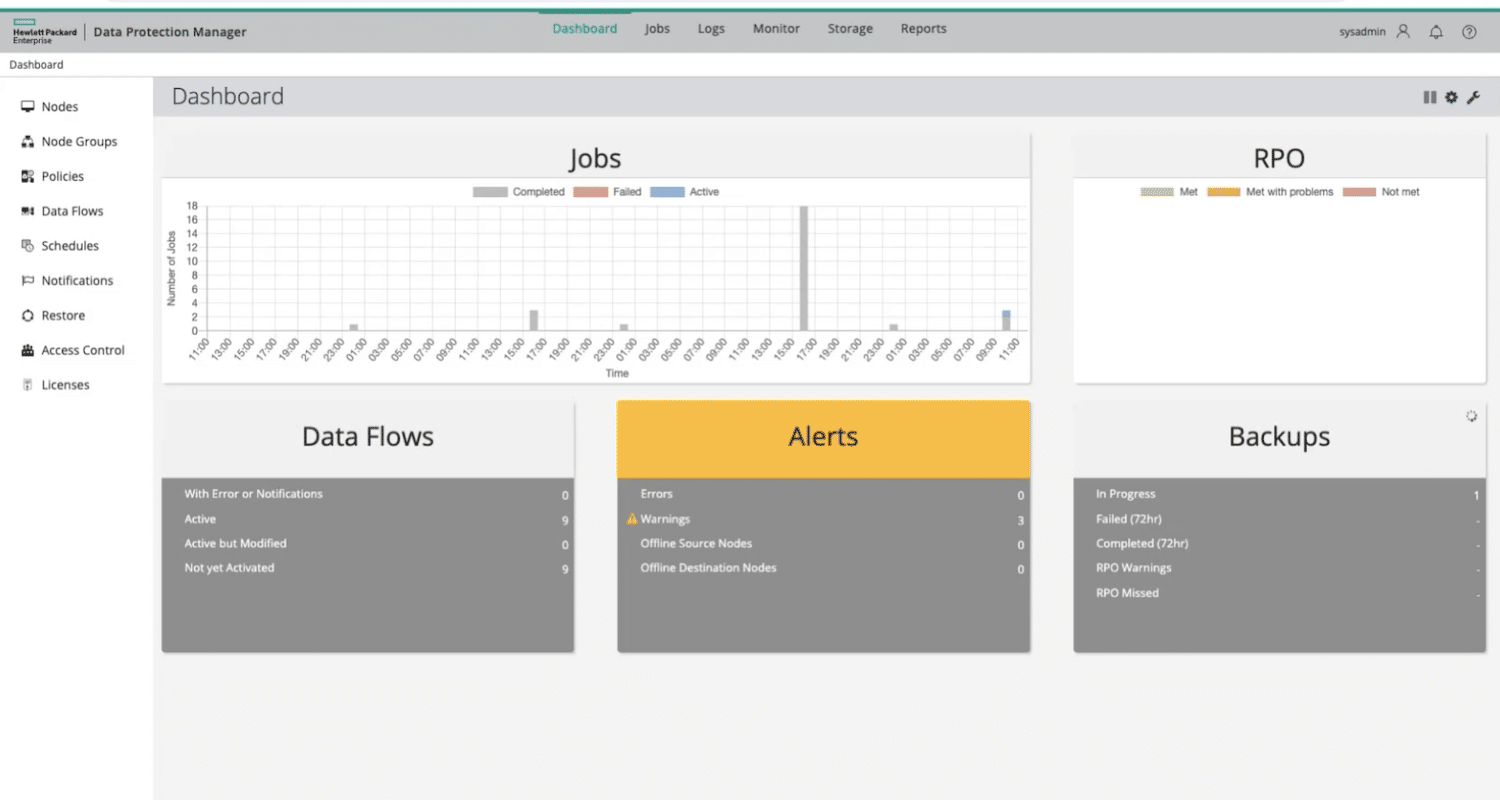
Task: Toggle the Met legend swatch in RPO
Action: [x=1157, y=192]
